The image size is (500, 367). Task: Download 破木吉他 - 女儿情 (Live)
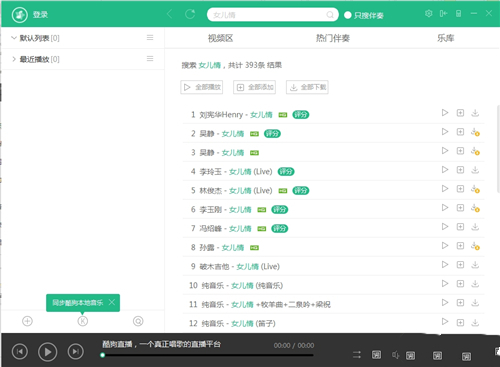tap(475, 265)
